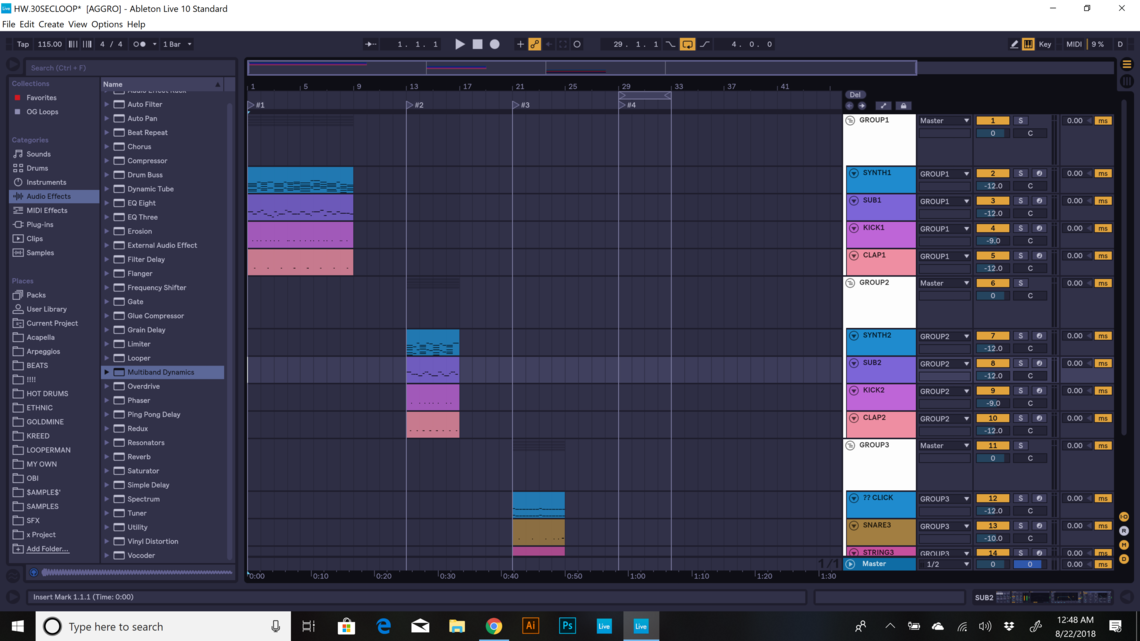Screen dimensions: 1140x641
Task: Open the Instruments browser category
Action: [46, 182]
